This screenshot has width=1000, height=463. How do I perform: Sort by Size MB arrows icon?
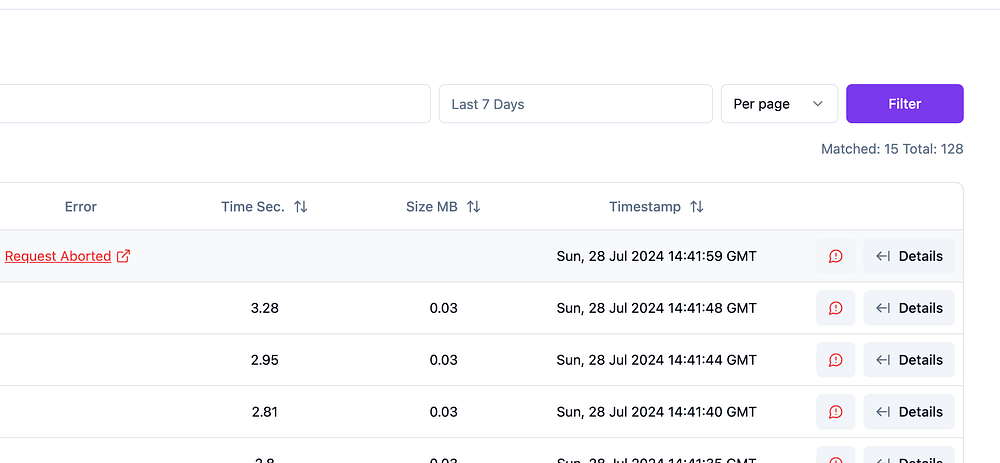click(474, 207)
